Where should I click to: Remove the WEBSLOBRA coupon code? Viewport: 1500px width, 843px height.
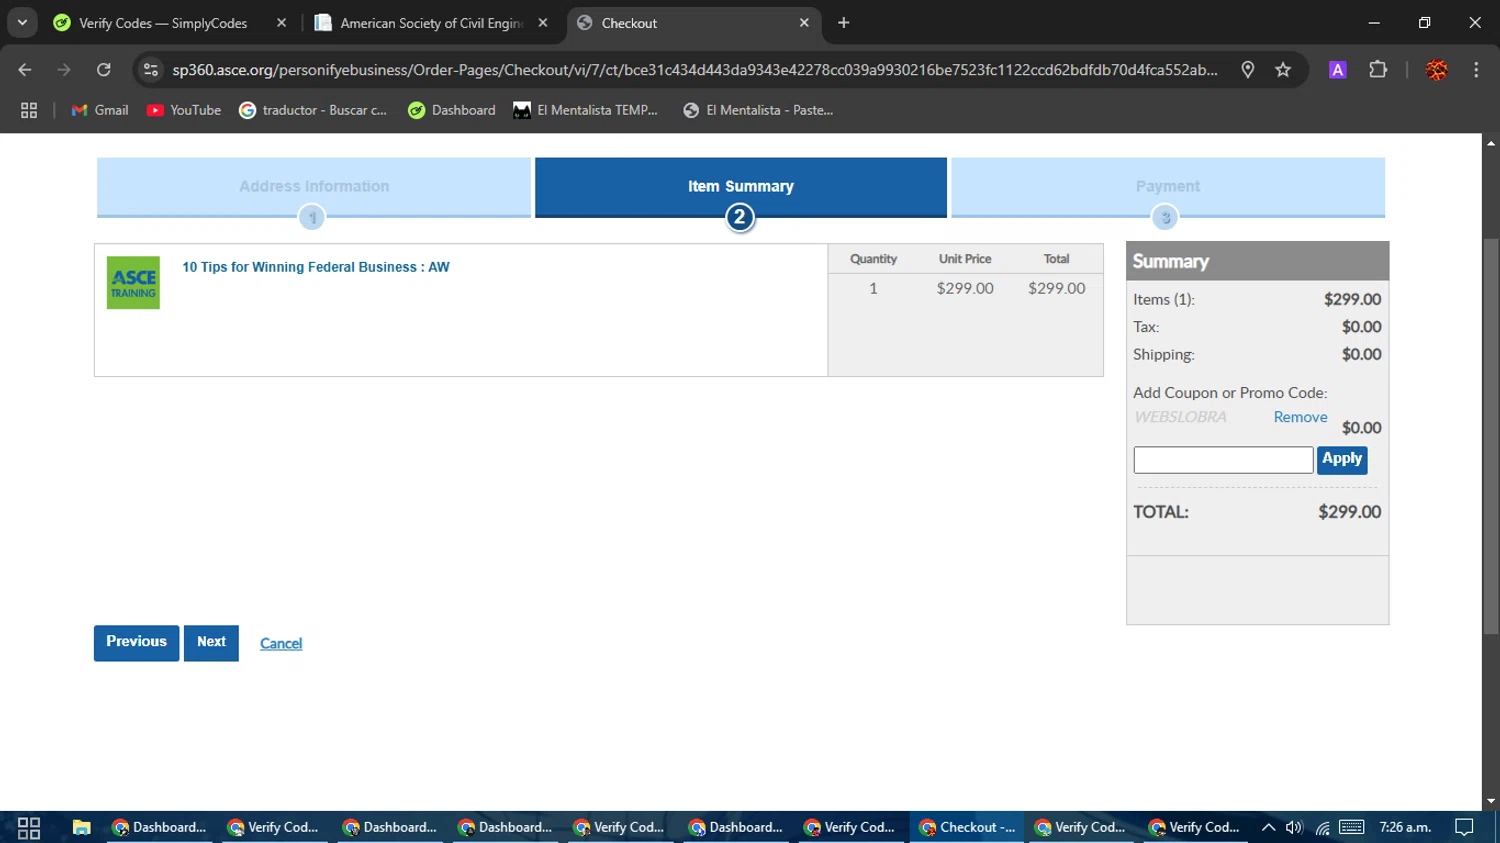(1300, 417)
